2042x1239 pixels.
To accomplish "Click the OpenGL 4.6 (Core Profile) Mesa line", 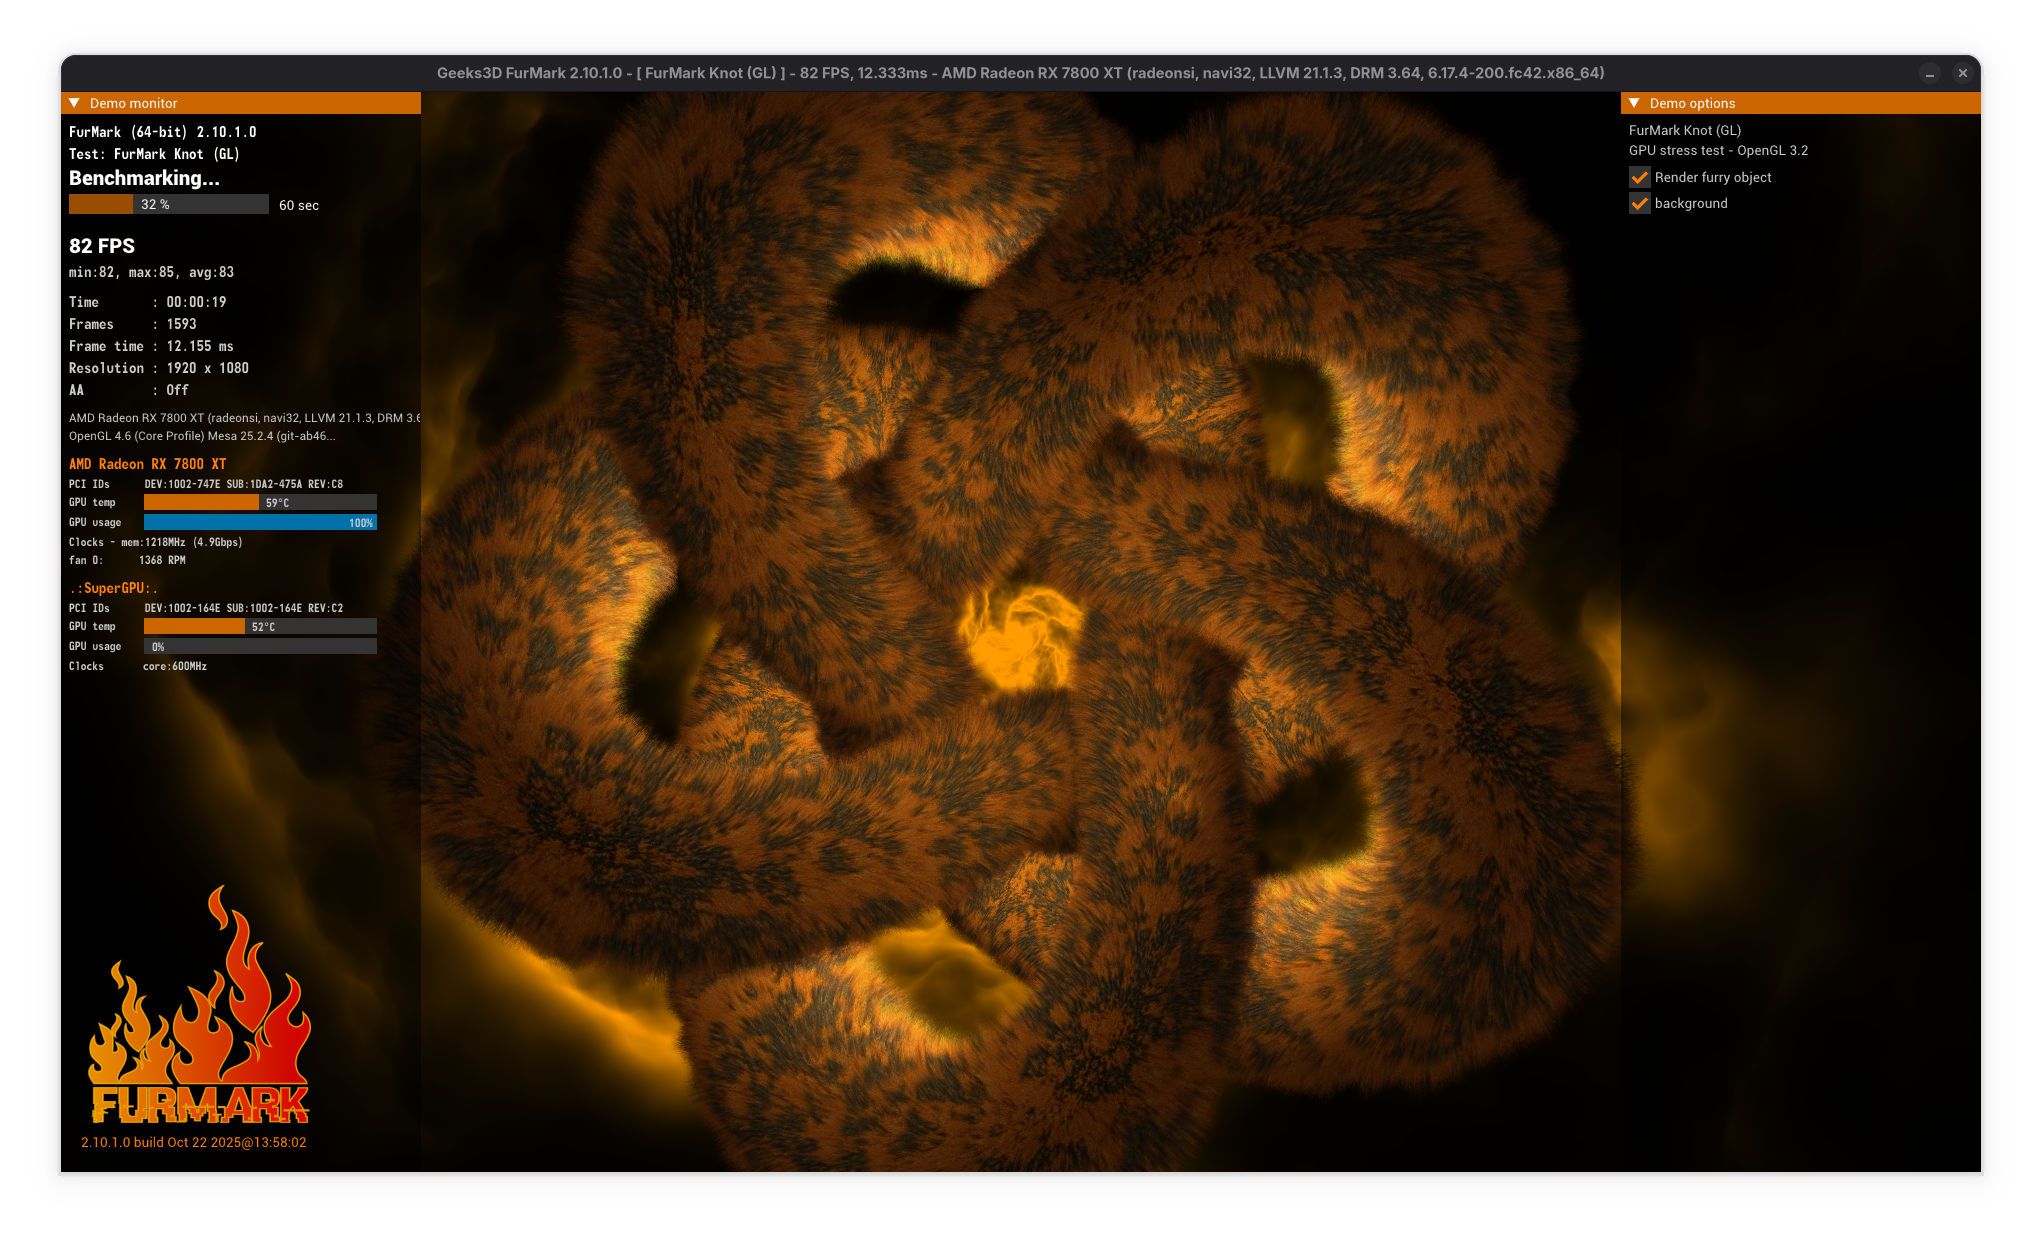I will point(202,436).
